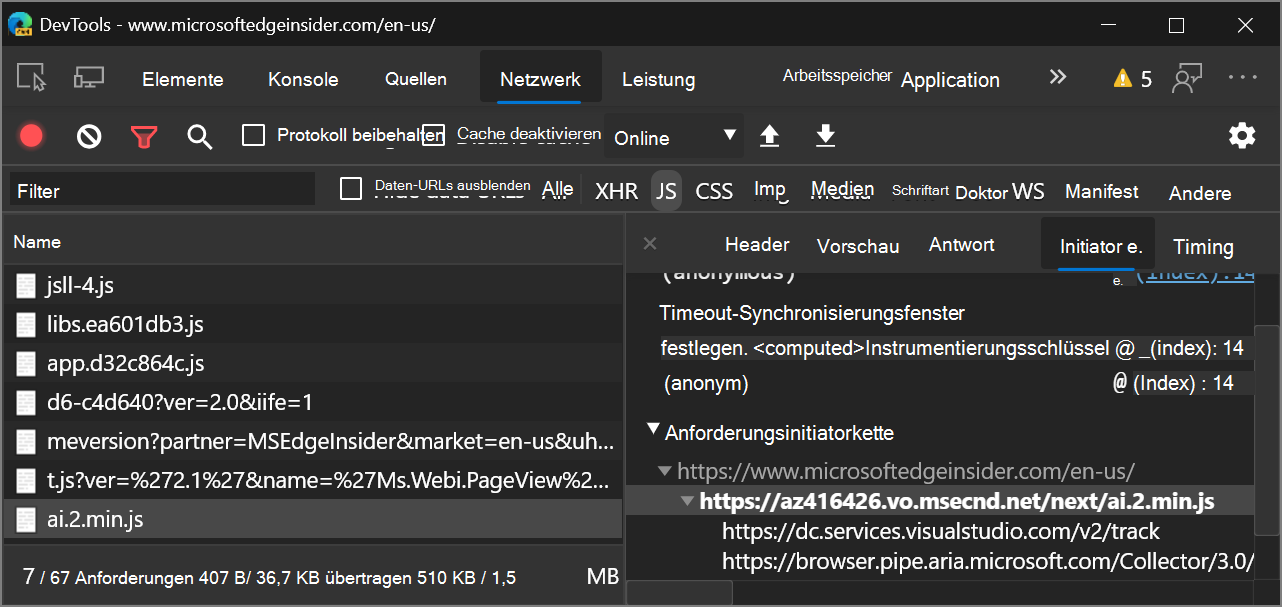Collapse the ai.2.min.js initiator chain node
This screenshot has width=1282, height=607.
(x=688, y=500)
